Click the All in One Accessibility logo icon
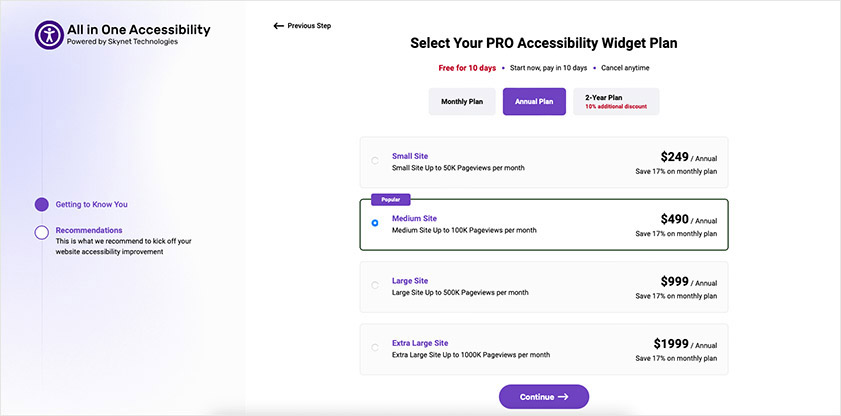The width and height of the screenshot is (841, 416). (x=49, y=35)
